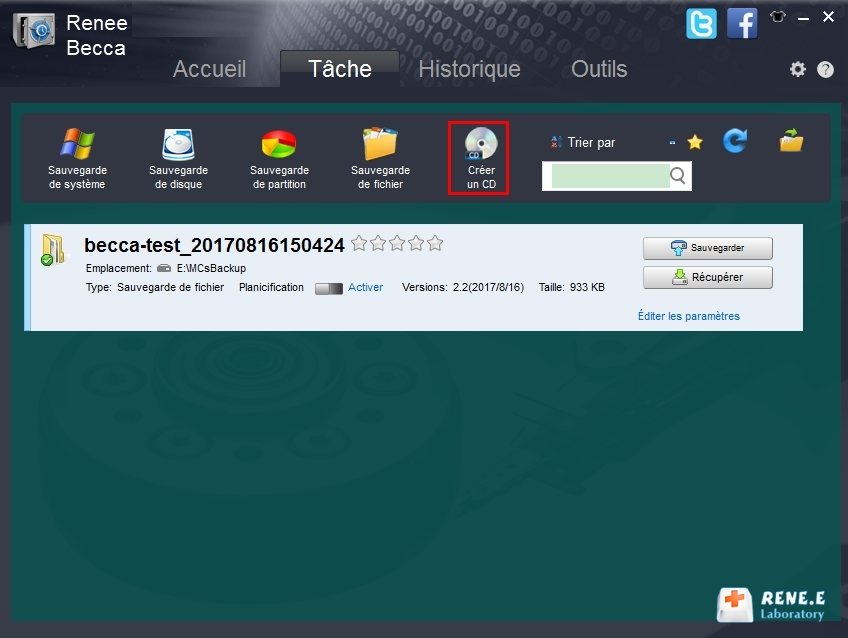848x638 pixels.
Task: Open Sauvegarde de fichier backup
Action: pyautogui.click(x=380, y=158)
